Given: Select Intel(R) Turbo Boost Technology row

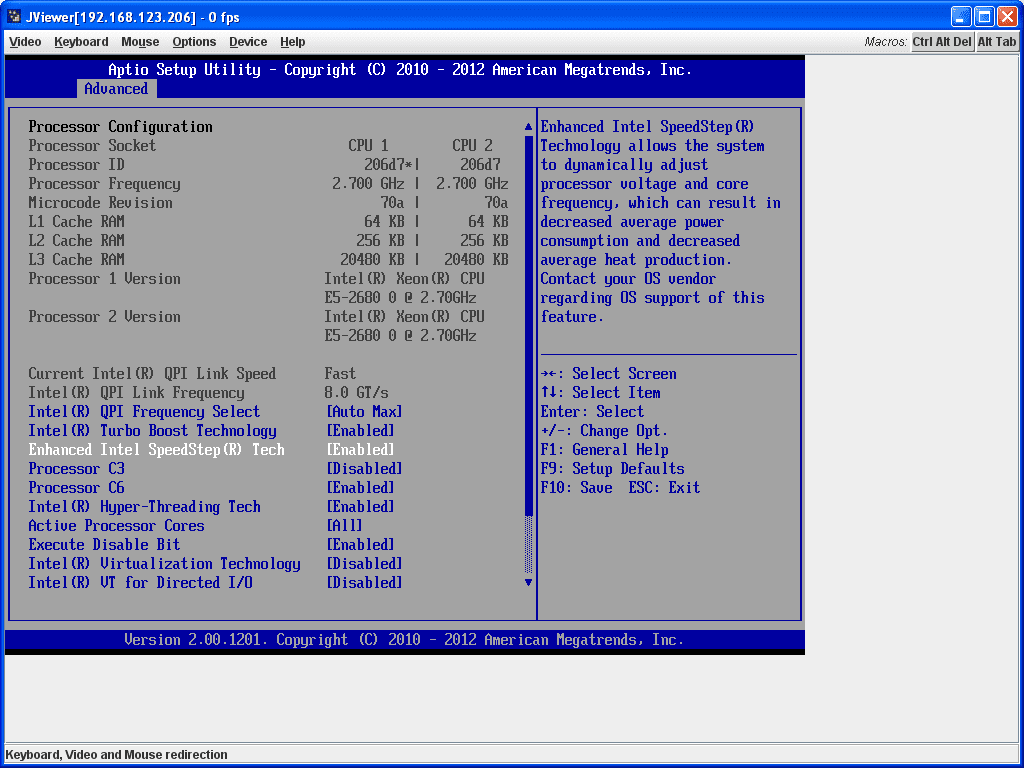Looking at the screenshot, I should pyautogui.click(x=152, y=431).
